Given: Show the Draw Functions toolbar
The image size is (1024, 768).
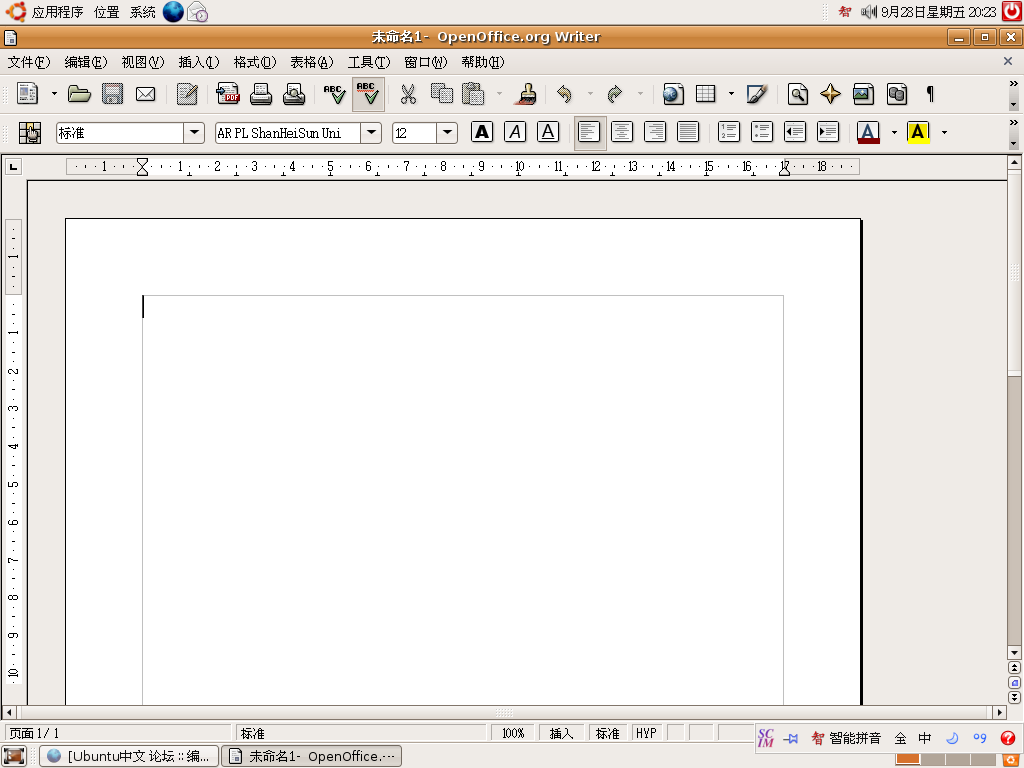Looking at the screenshot, I should click(x=756, y=94).
